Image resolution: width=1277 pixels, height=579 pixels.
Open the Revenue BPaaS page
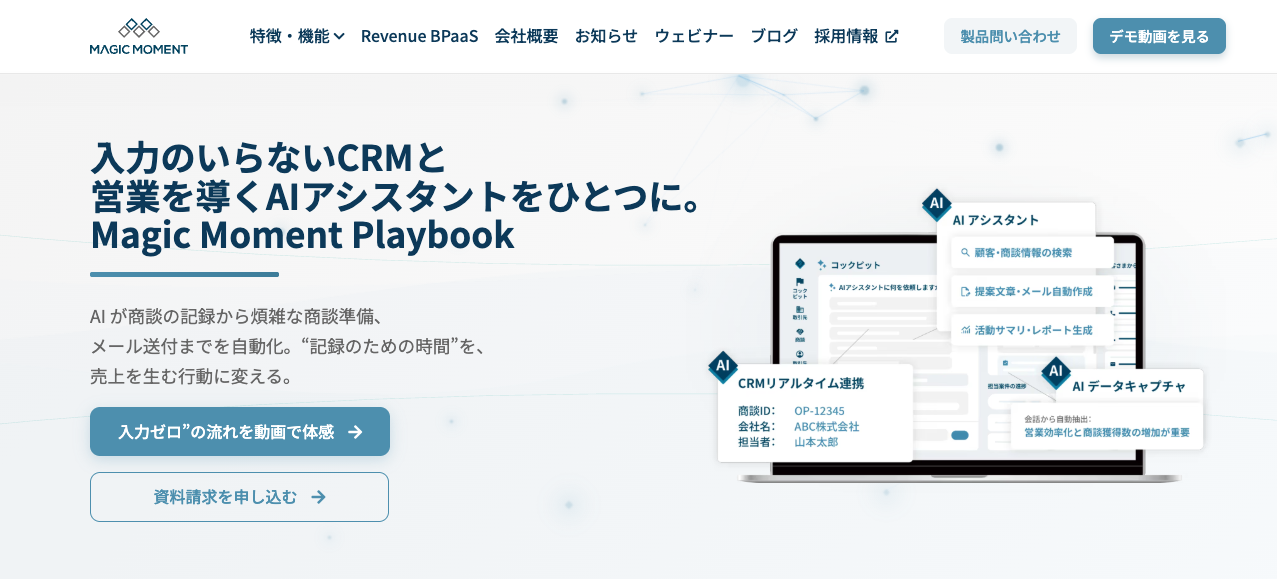click(419, 36)
